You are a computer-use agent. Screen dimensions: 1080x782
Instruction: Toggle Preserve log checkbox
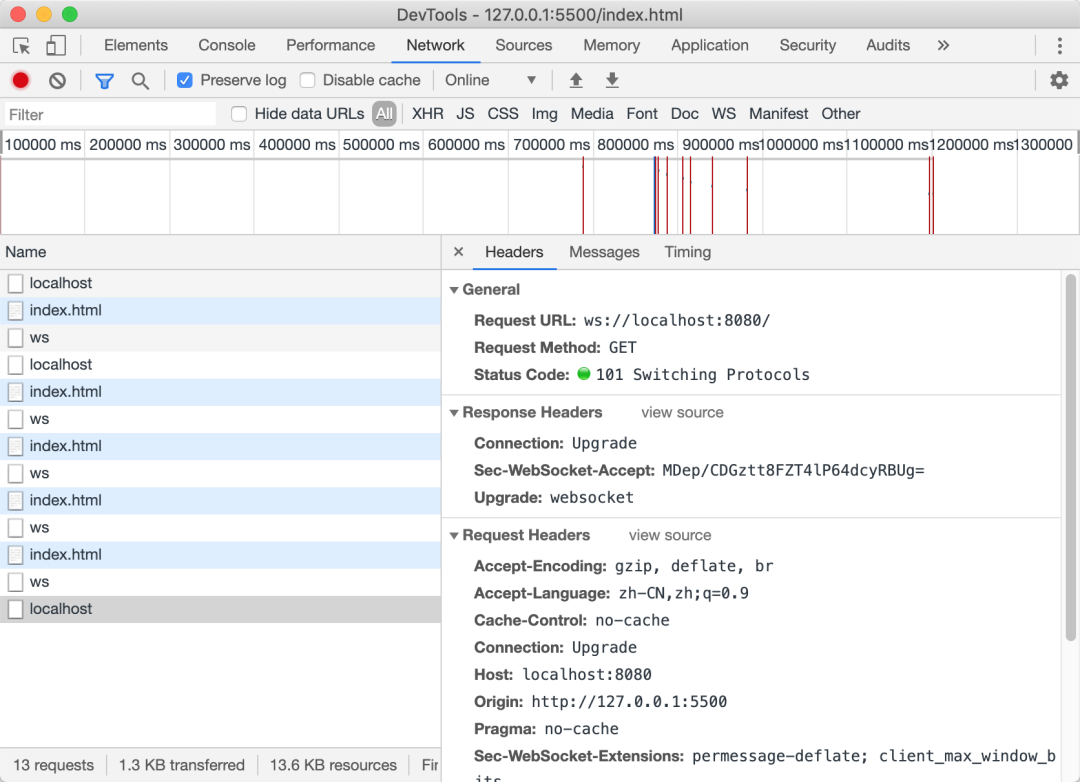[x=184, y=81]
